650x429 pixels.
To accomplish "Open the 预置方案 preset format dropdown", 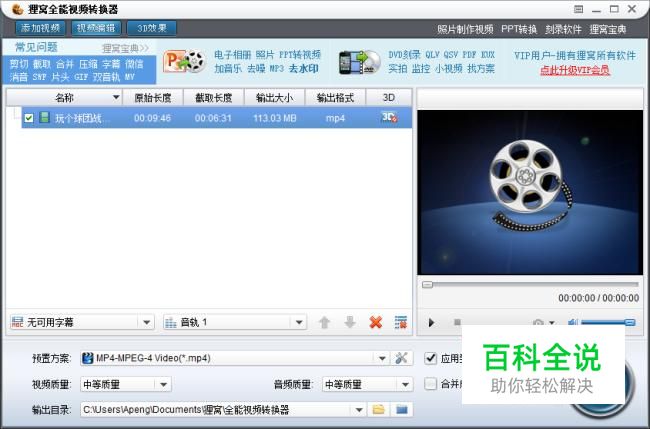I will 382,358.
